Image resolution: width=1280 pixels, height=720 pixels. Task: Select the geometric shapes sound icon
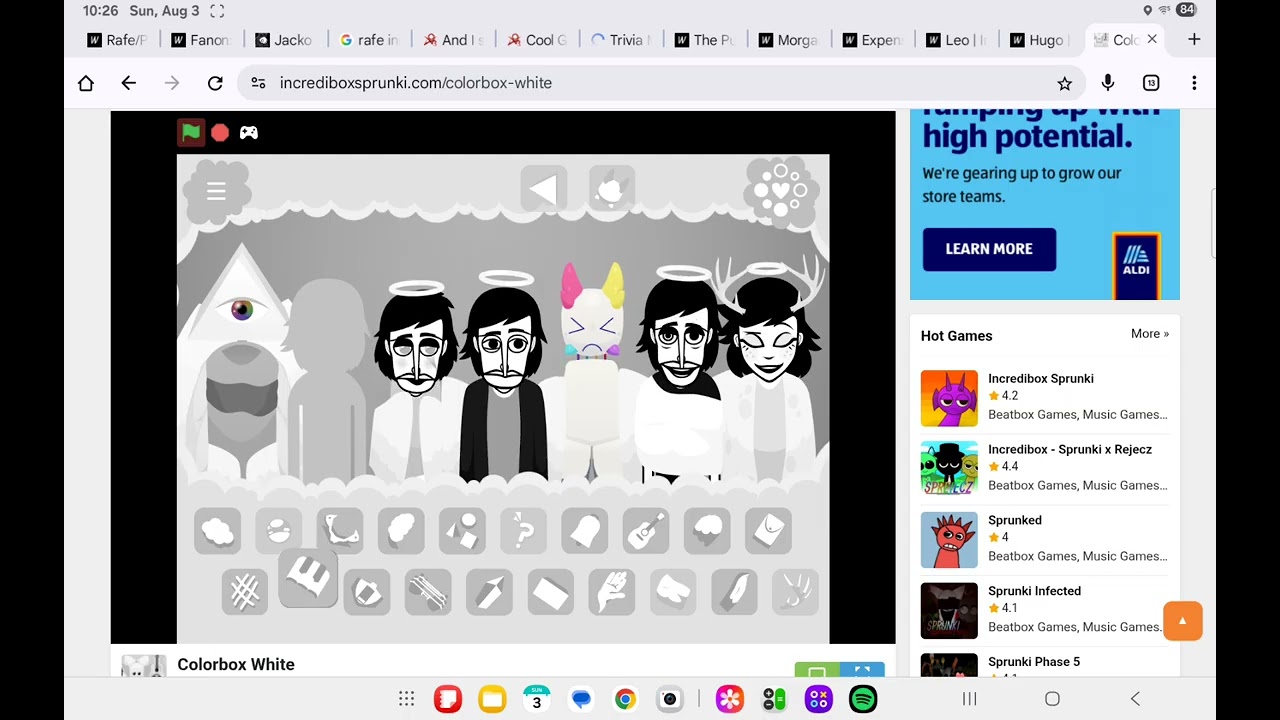click(x=462, y=531)
